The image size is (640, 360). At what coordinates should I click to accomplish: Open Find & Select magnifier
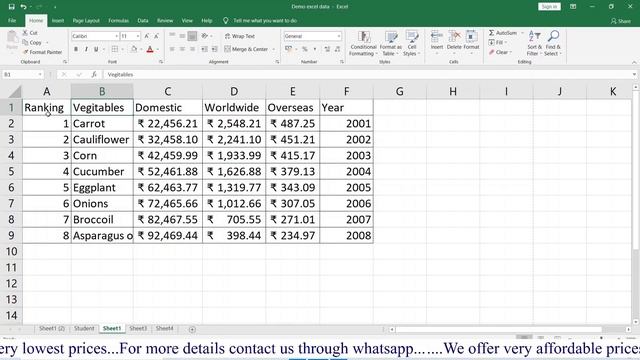click(x=553, y=43)
